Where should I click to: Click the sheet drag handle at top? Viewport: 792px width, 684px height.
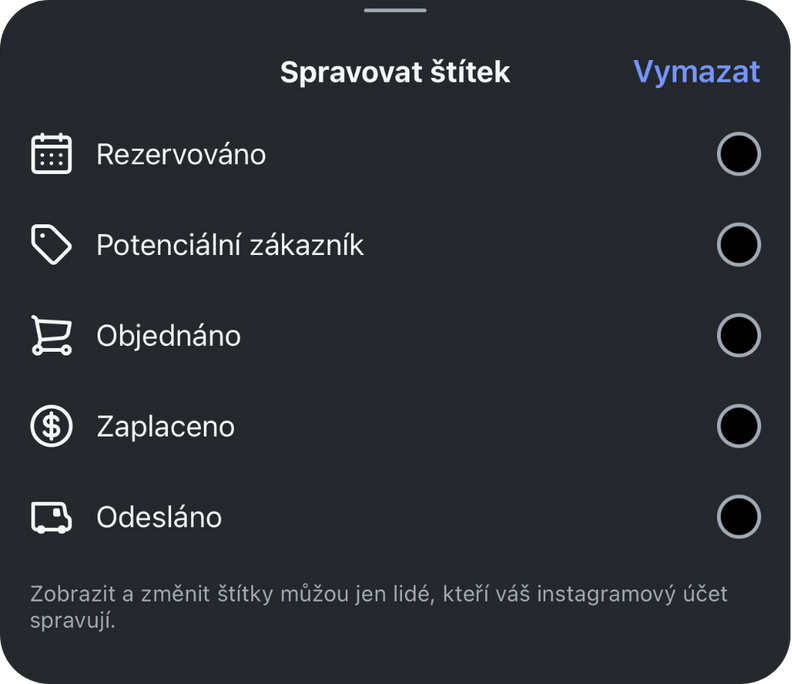pyautogui.click(x=395, y=10)
